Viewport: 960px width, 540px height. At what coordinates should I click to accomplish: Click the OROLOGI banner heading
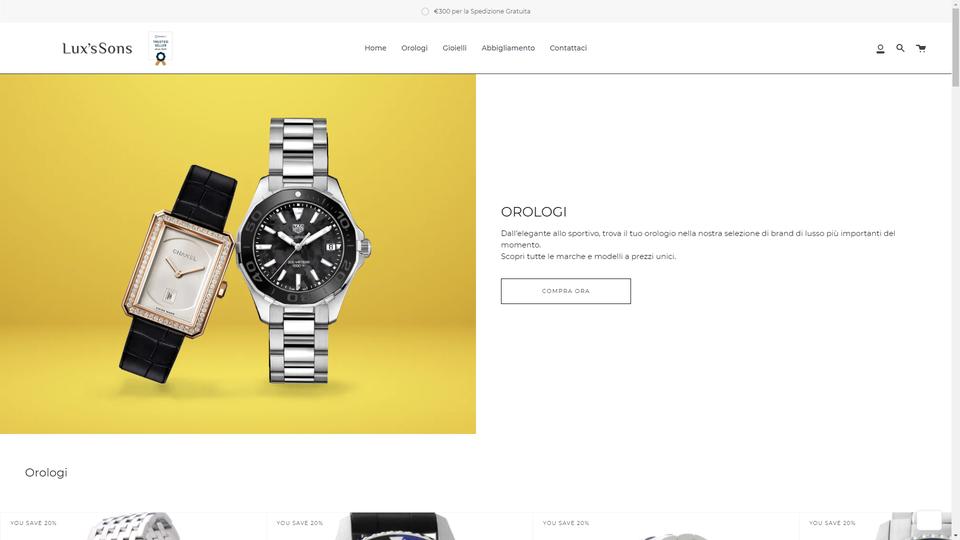click(534, 212)
